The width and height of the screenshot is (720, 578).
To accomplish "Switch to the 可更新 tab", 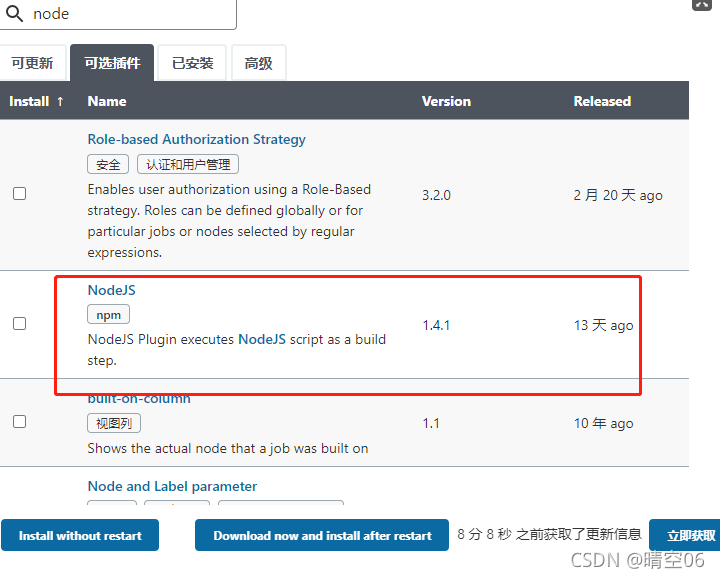I will pyautogui.click(x=32, y=63).
